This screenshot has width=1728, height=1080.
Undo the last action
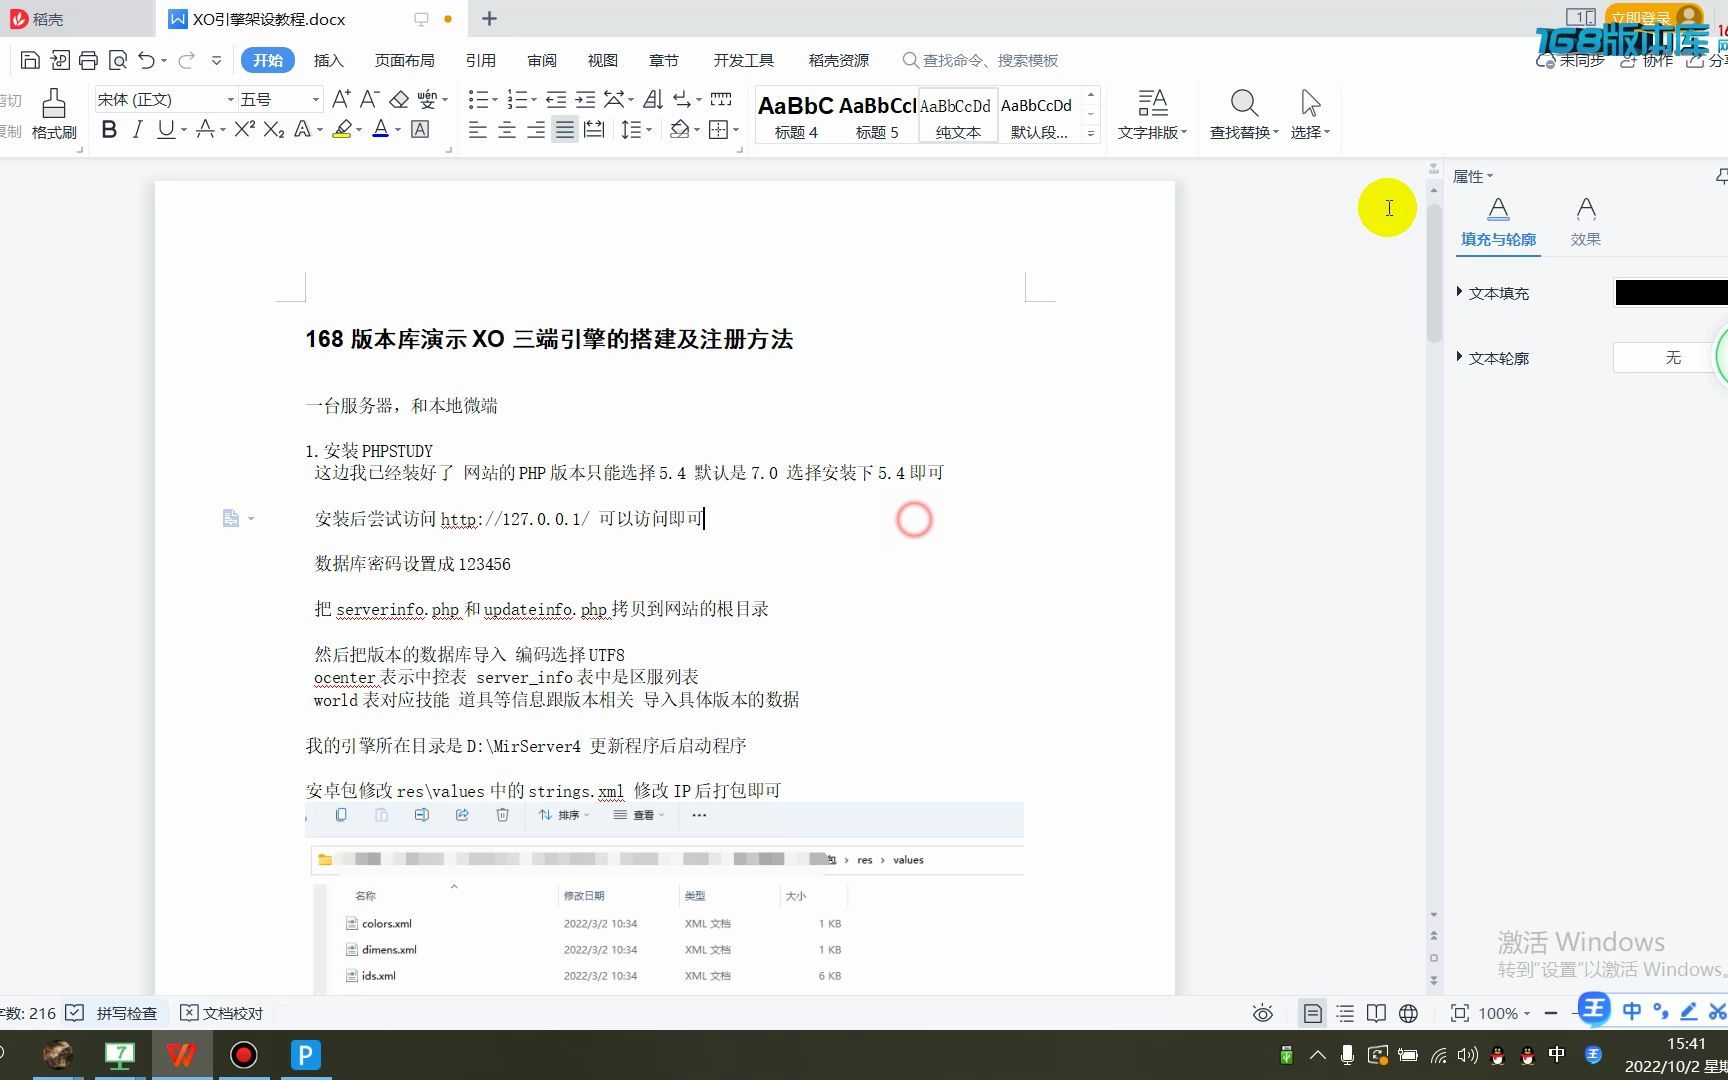[147, 60]
